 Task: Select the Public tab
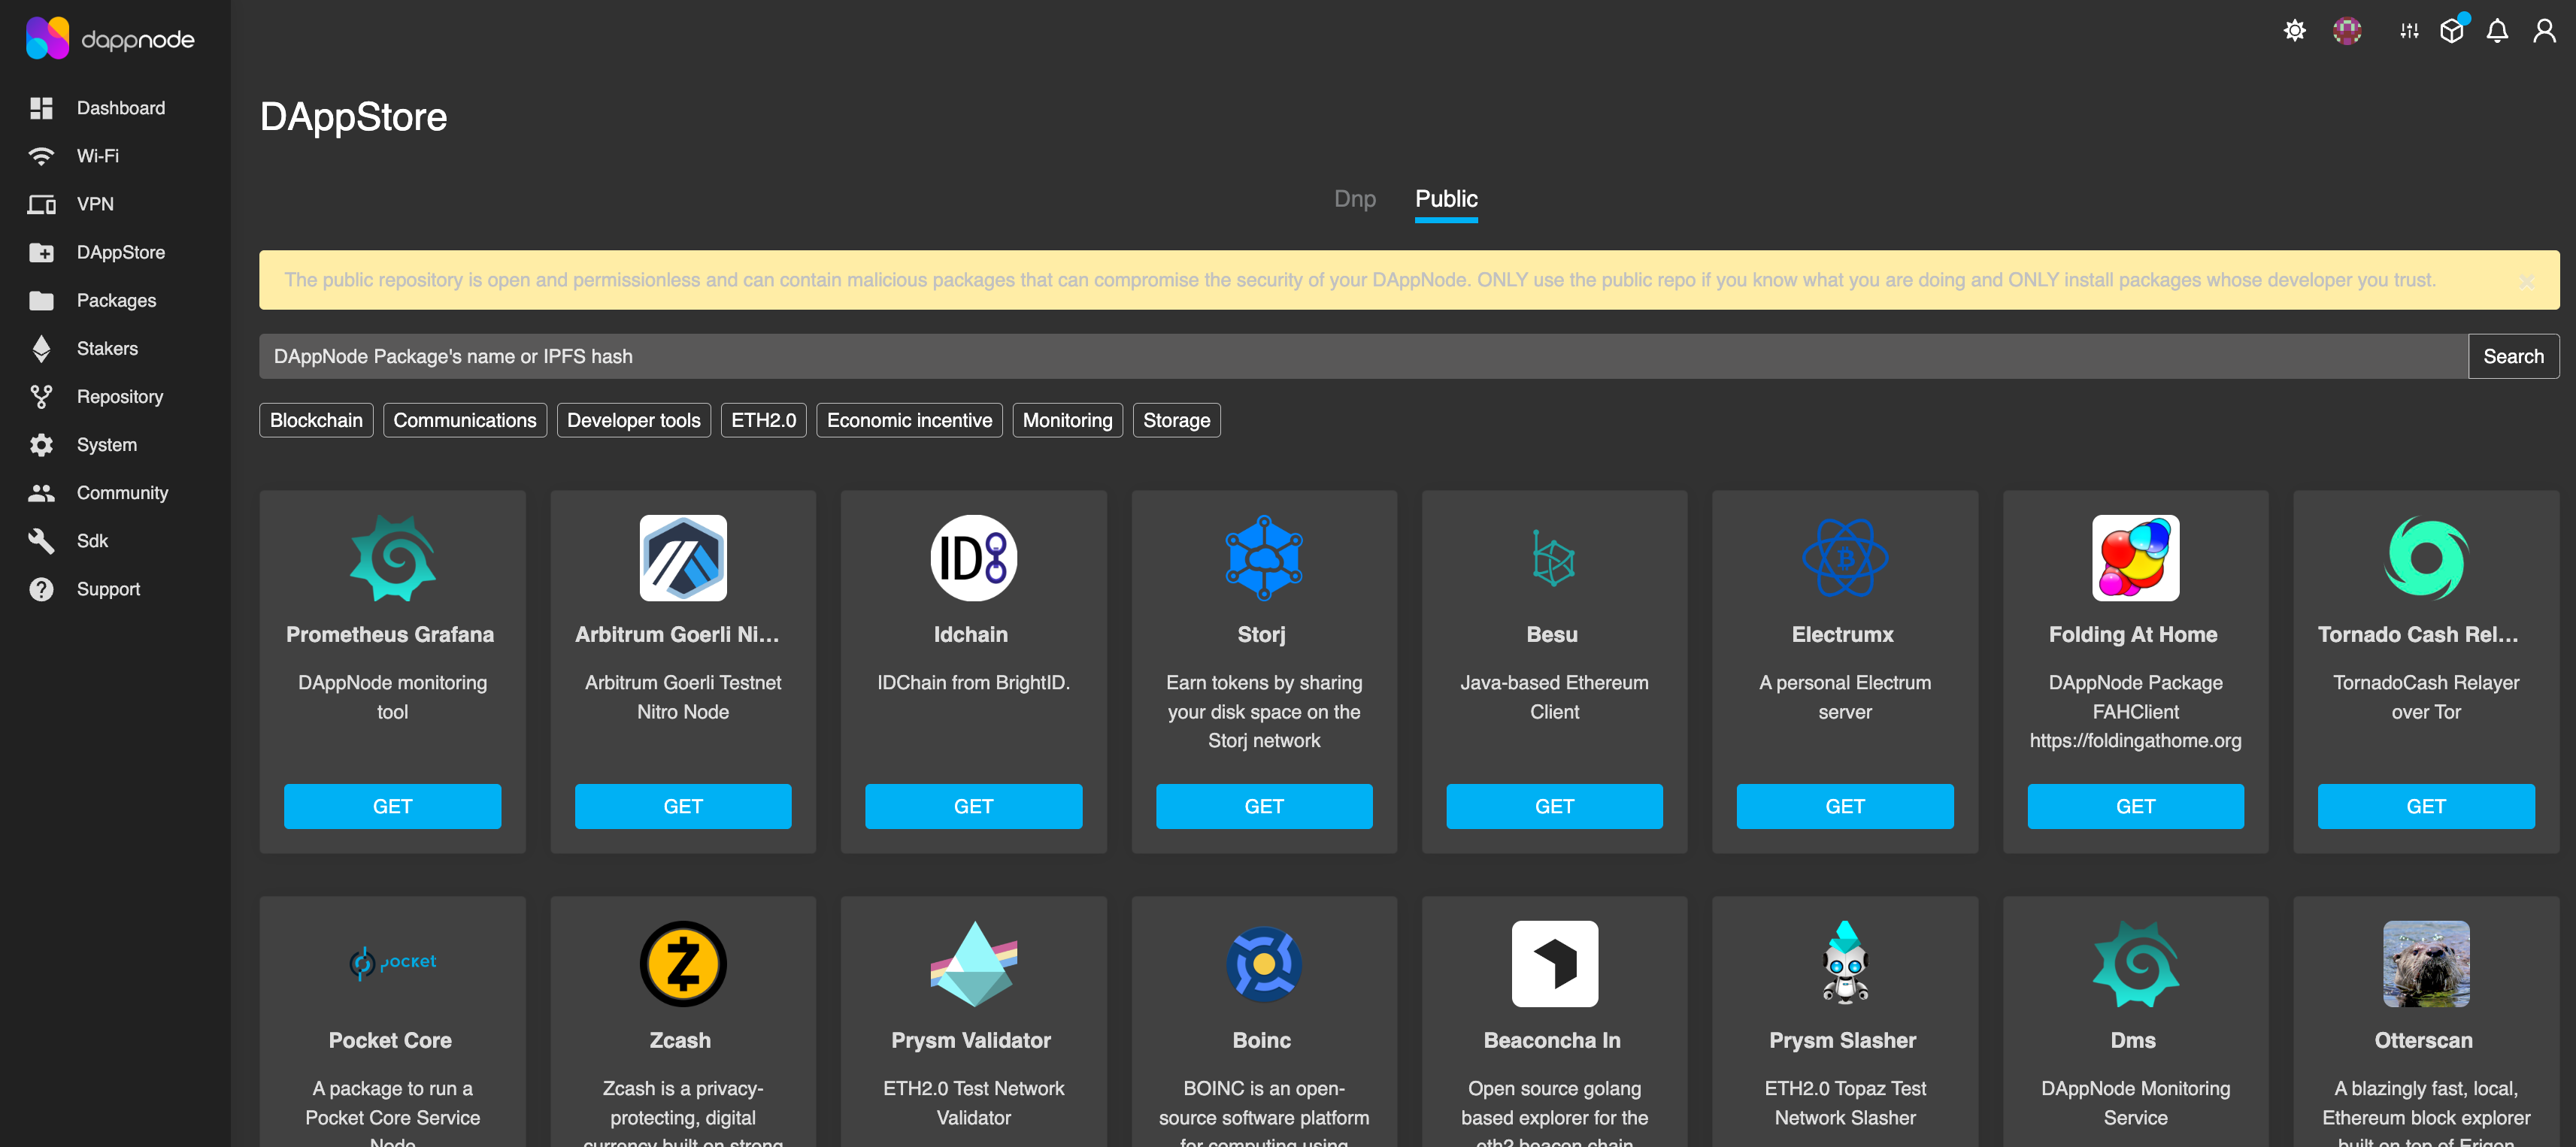(x=1446, y=199)
